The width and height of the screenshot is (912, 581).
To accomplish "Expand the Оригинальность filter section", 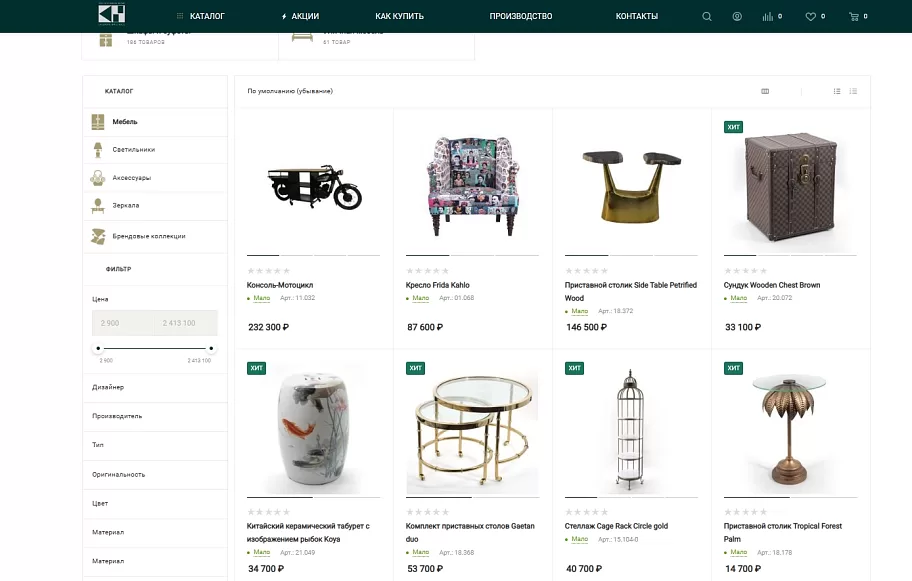I will 155,475.
